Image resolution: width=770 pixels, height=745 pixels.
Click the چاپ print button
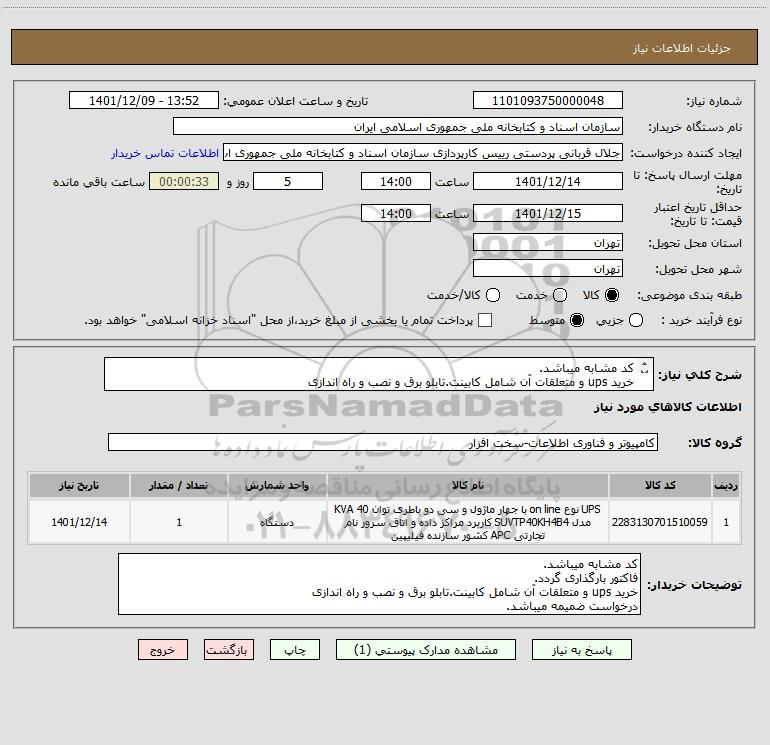pyautogui.click(x=295, y=650)
